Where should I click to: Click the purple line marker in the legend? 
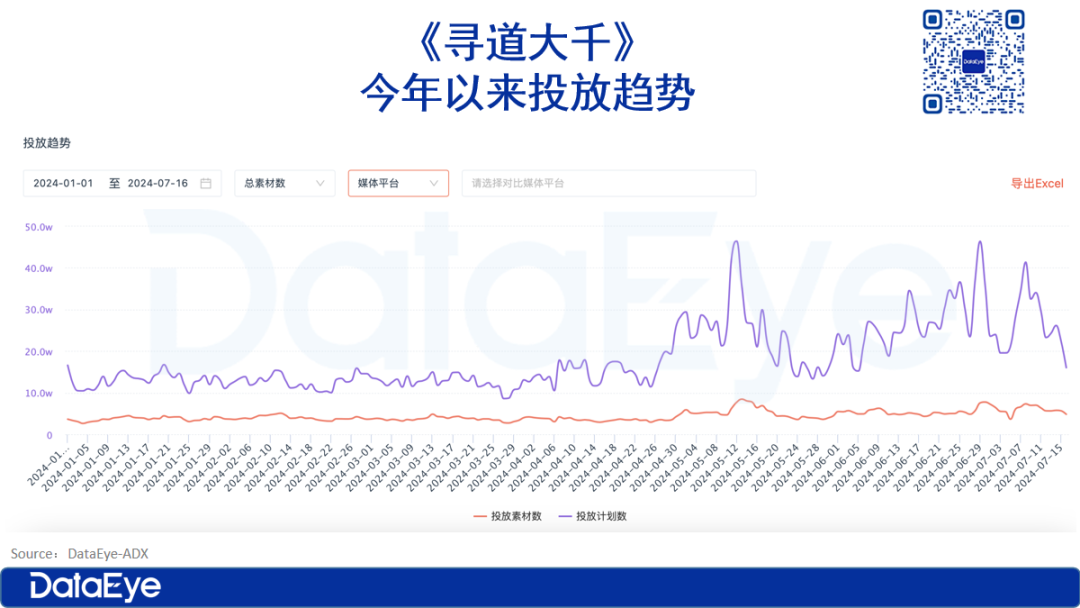[x=565, y=516]
